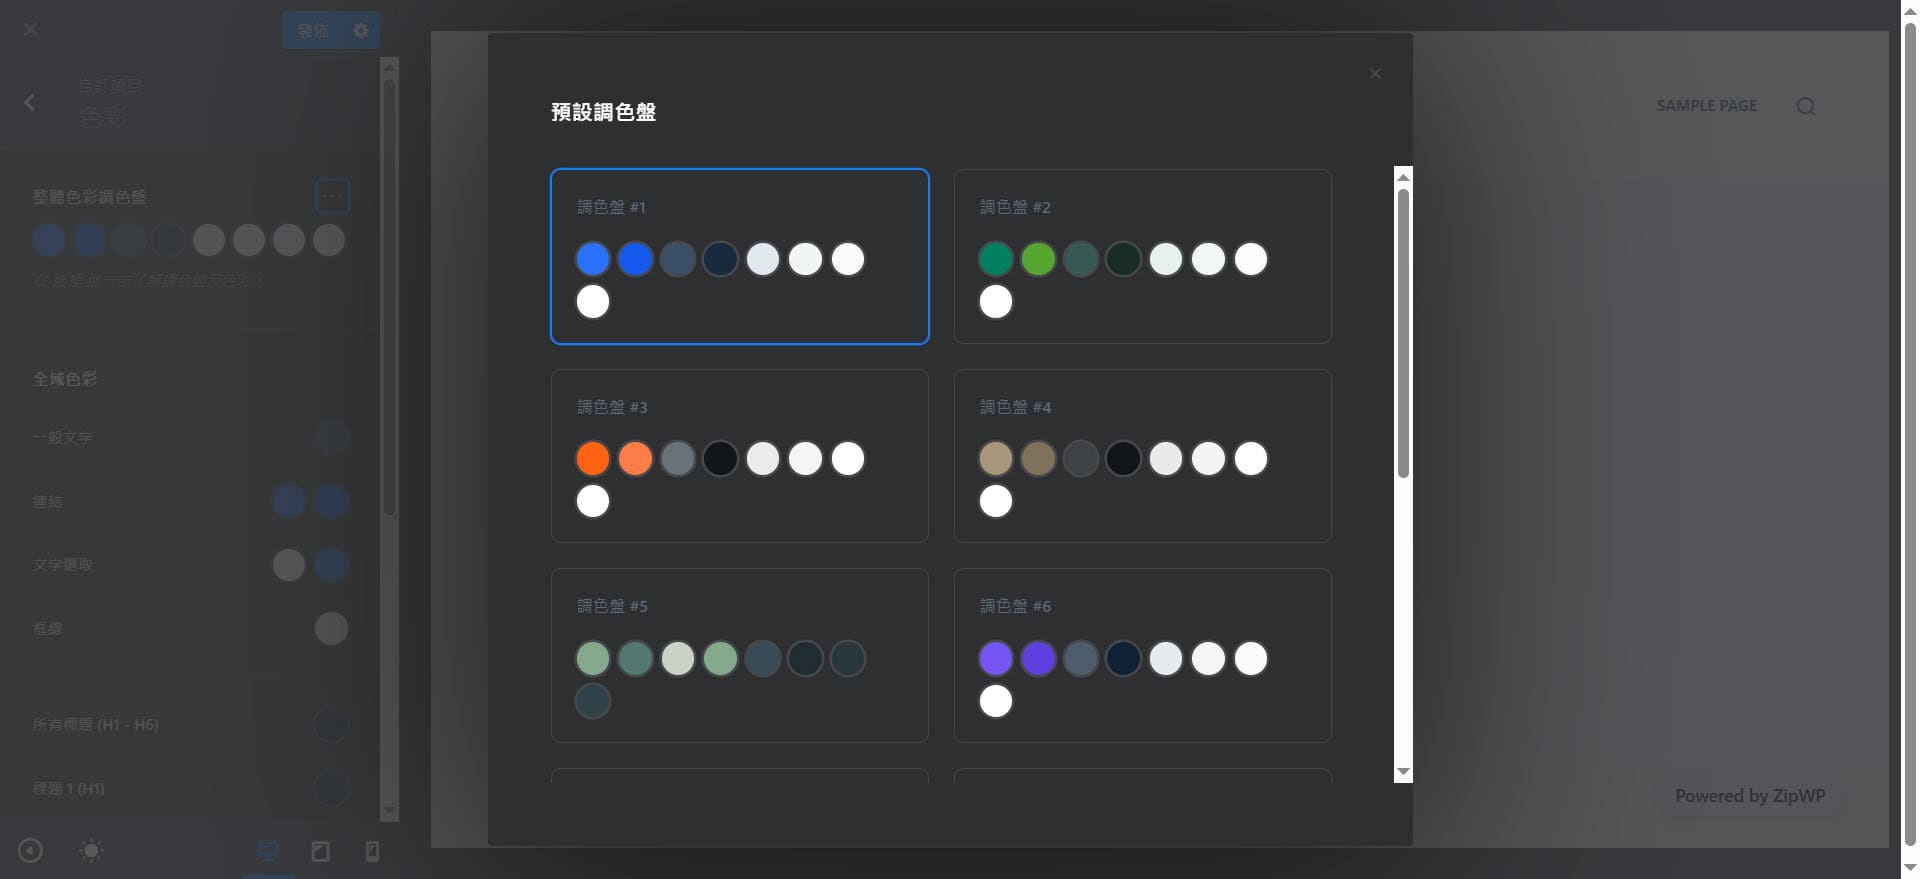The width and height of the screenshot is (1920, 879).
Task: Switch to desktop preview device icon
Action: tap(268, 851)
